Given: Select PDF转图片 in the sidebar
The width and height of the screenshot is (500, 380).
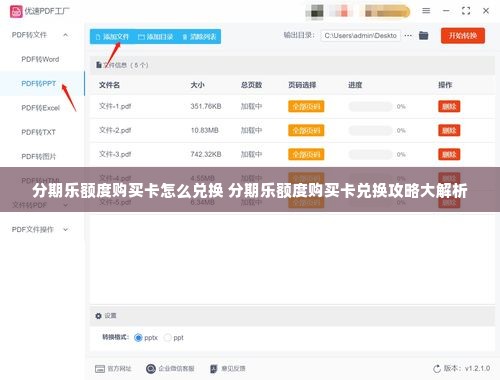Looking at the screenshot, I should 39,156.
